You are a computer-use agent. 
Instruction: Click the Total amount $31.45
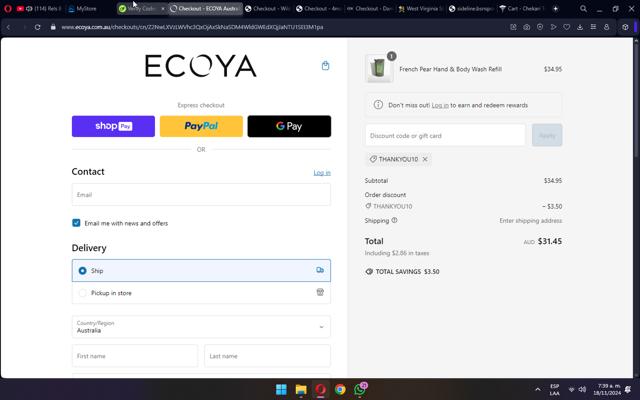[549, 241]
